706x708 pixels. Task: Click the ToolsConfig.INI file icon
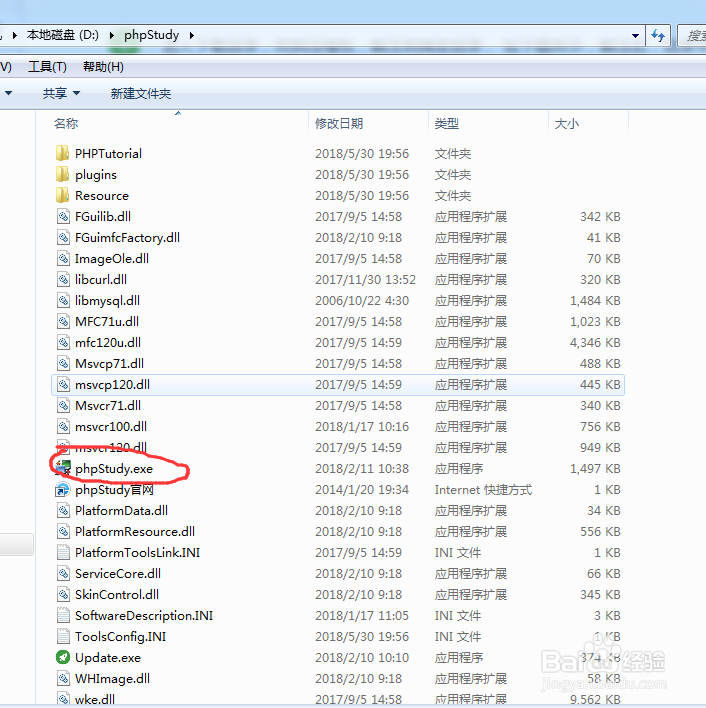click(63, 636)
